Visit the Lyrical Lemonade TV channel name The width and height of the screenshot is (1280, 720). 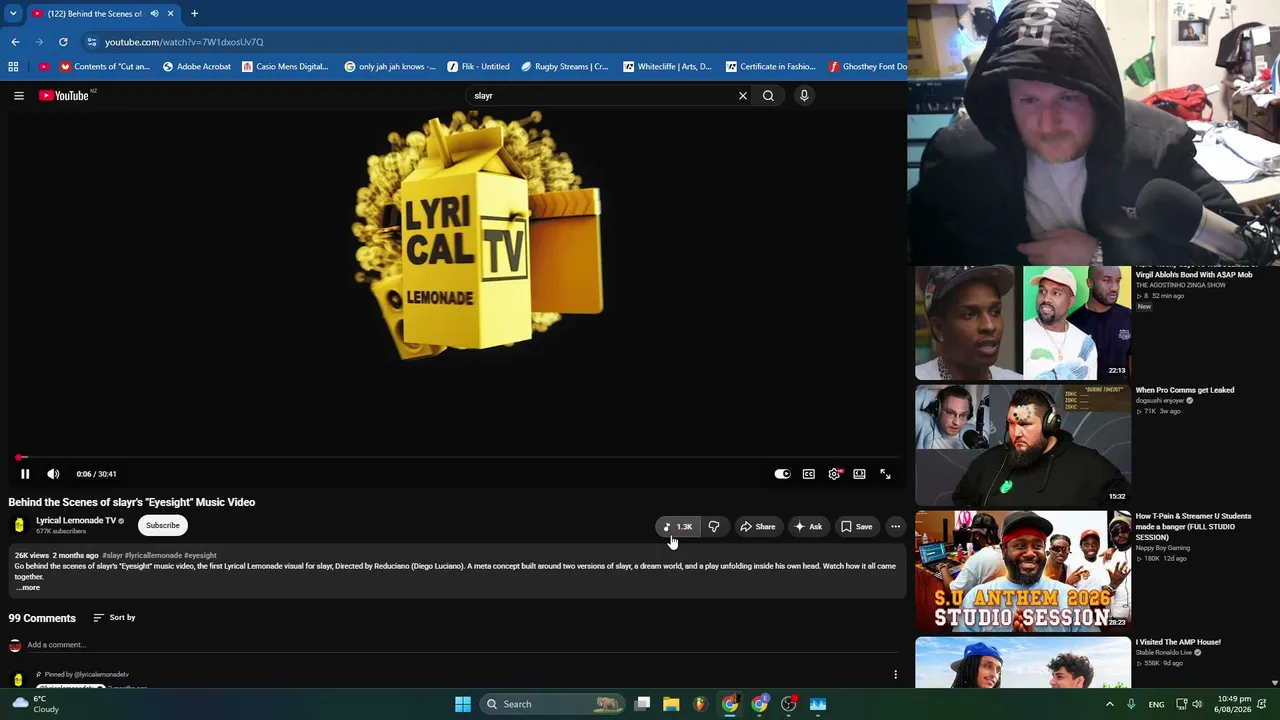coord(76,521)
